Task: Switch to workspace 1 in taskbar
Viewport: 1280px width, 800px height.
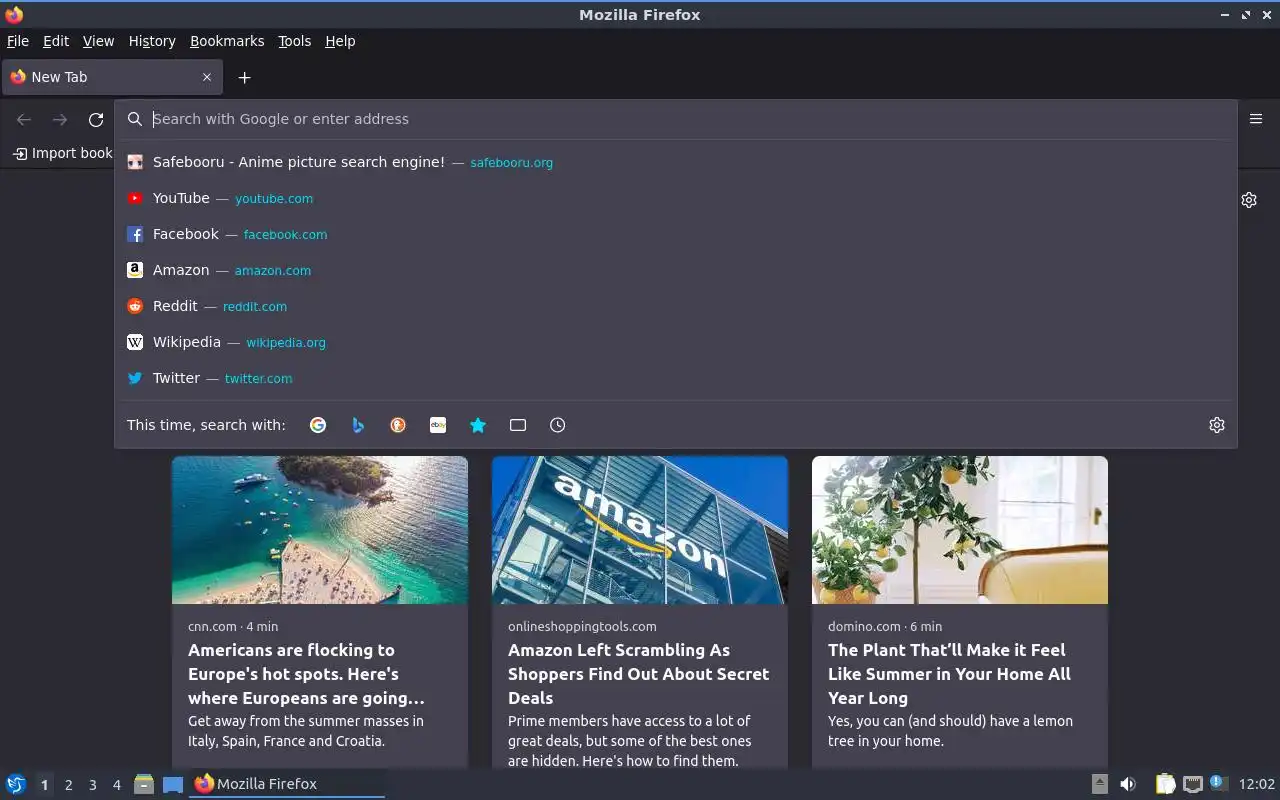Action: pyautogui.click(x=44, y=785)
